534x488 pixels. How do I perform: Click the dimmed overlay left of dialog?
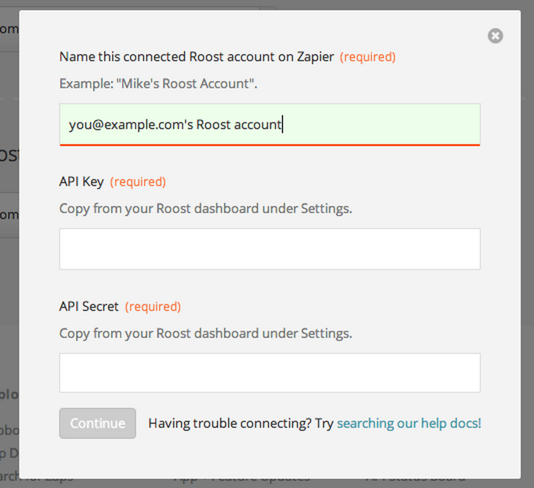pyautogui.click(x=9, y=272)
